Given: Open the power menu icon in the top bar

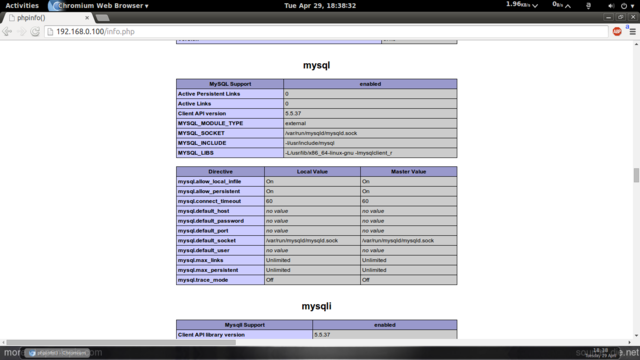Looking at the screenshot, I should pyautogui.click(x=624, y=6).
